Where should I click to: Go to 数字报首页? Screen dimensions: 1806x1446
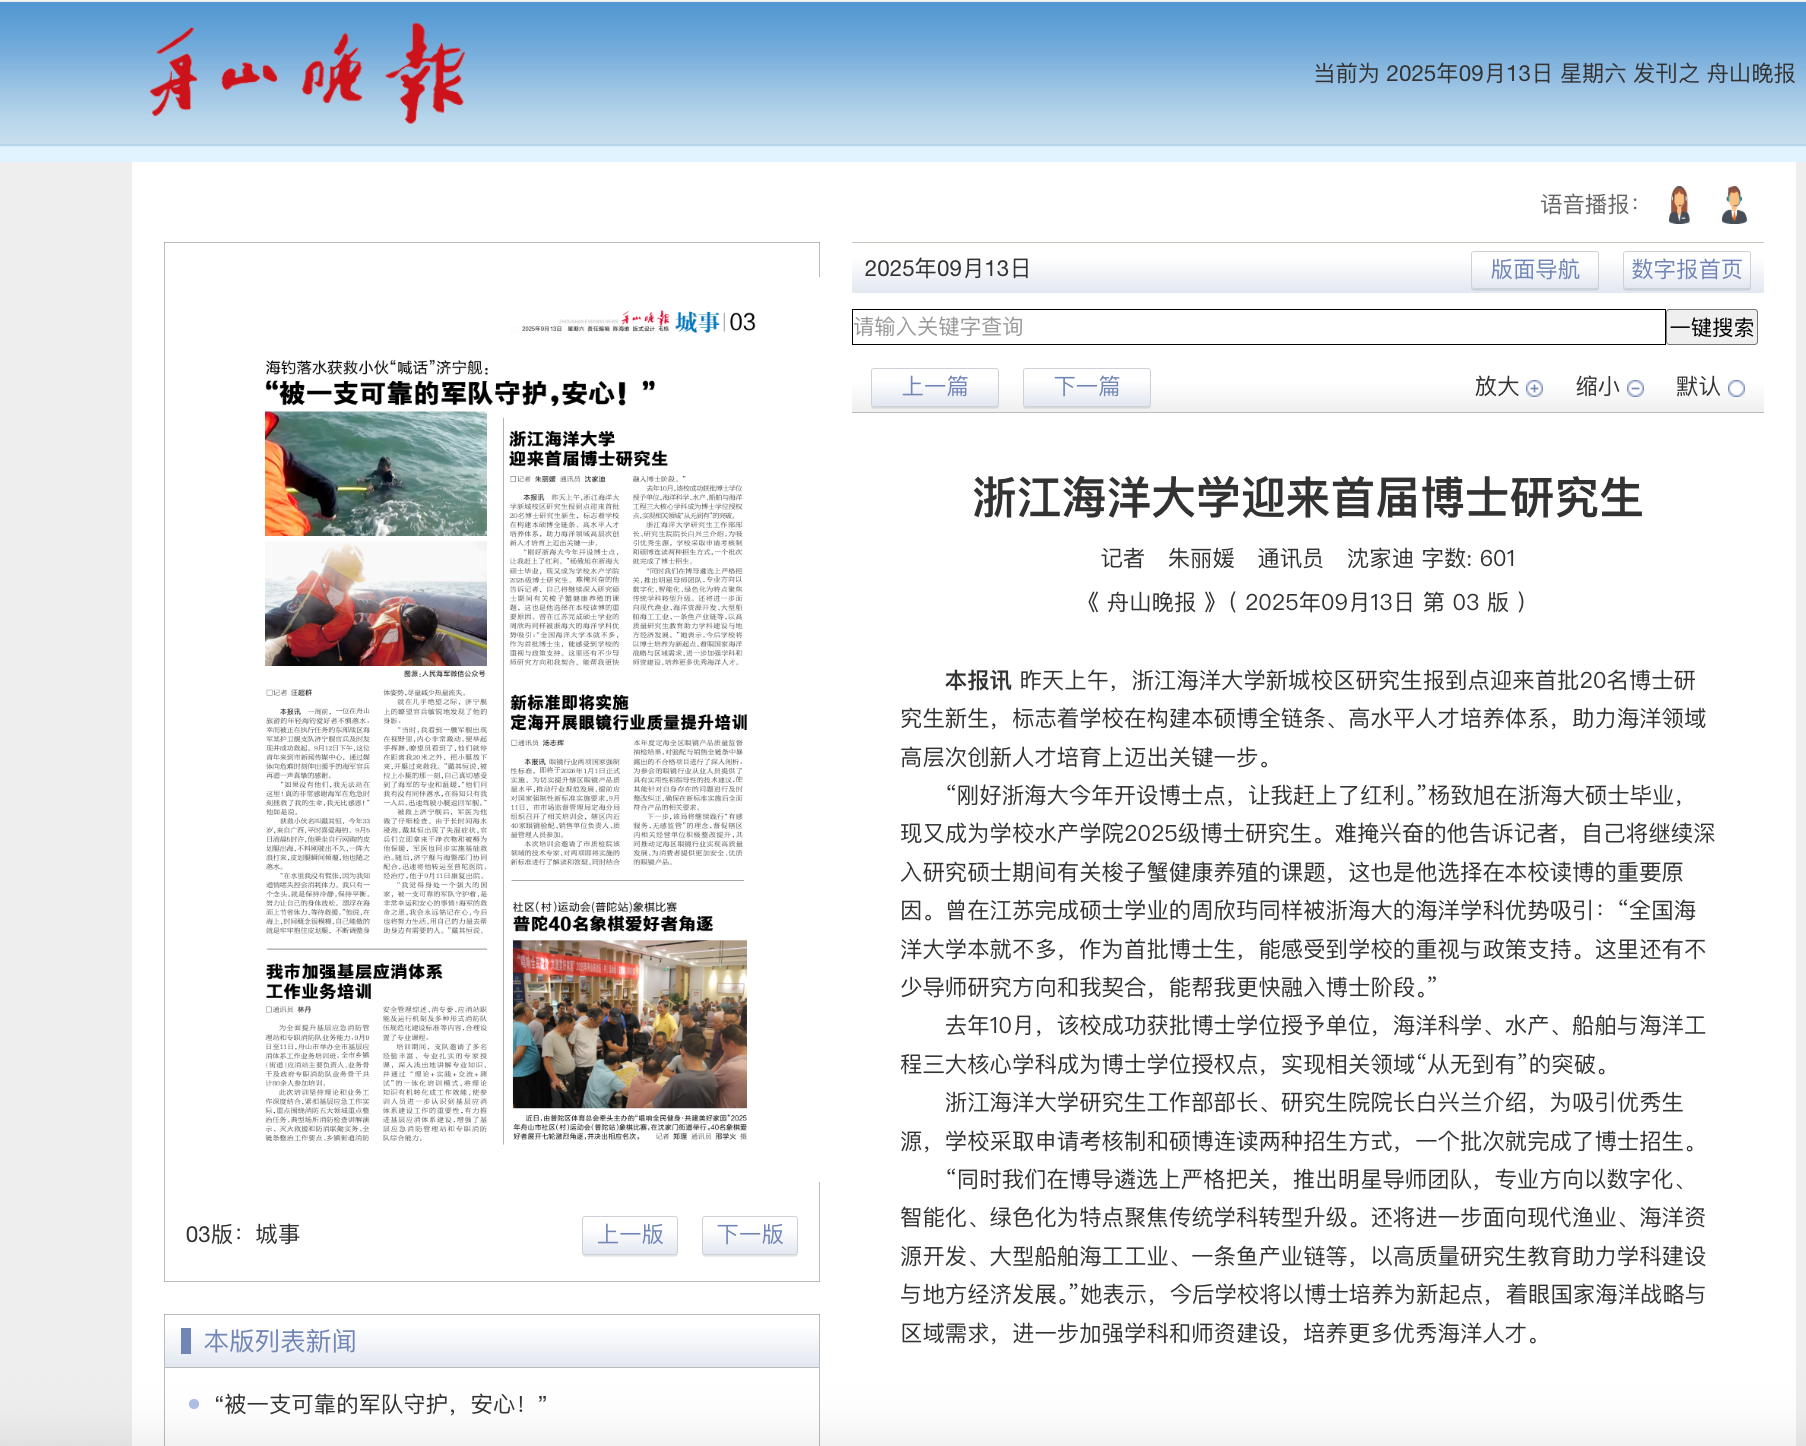click(1687, 270)
